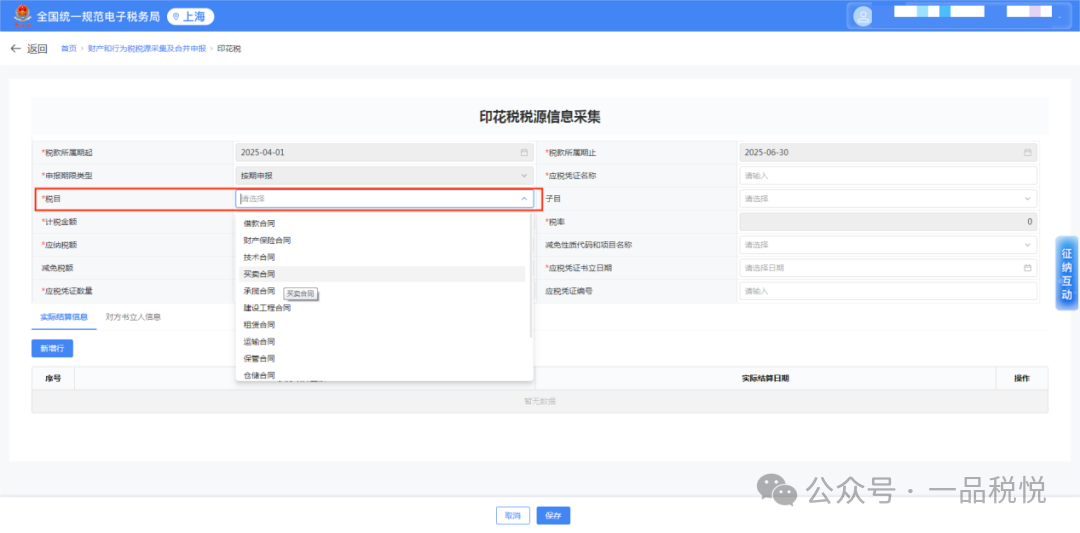Collapse the 税目 dropdown arrow
The image size is (1080, 533).
click(x=524, y=199)
